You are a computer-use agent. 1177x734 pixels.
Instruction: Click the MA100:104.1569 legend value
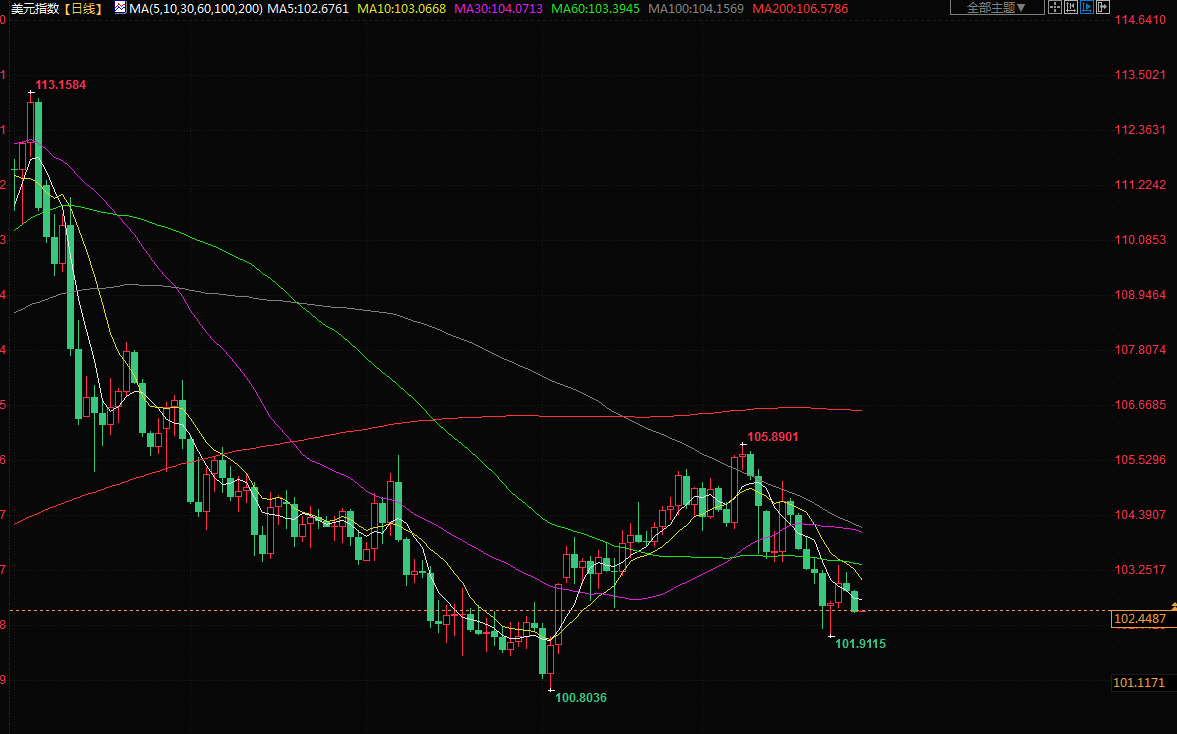pyautogui.click(x=696, y=8)
